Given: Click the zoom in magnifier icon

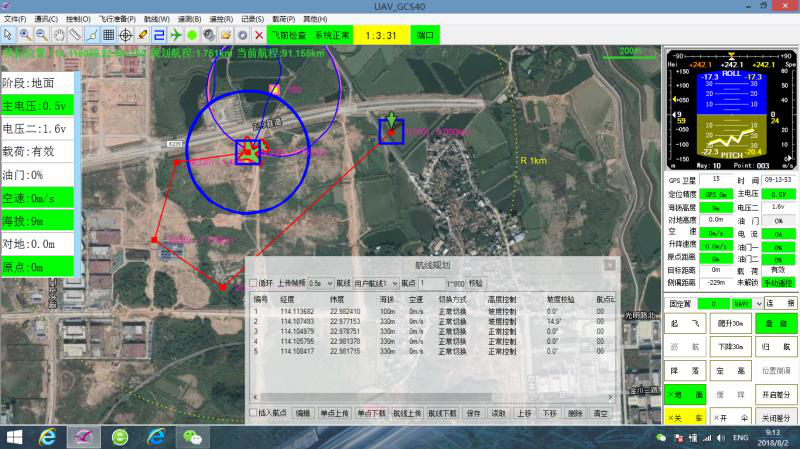Looking at the screenshot, I should click(25, 34).
